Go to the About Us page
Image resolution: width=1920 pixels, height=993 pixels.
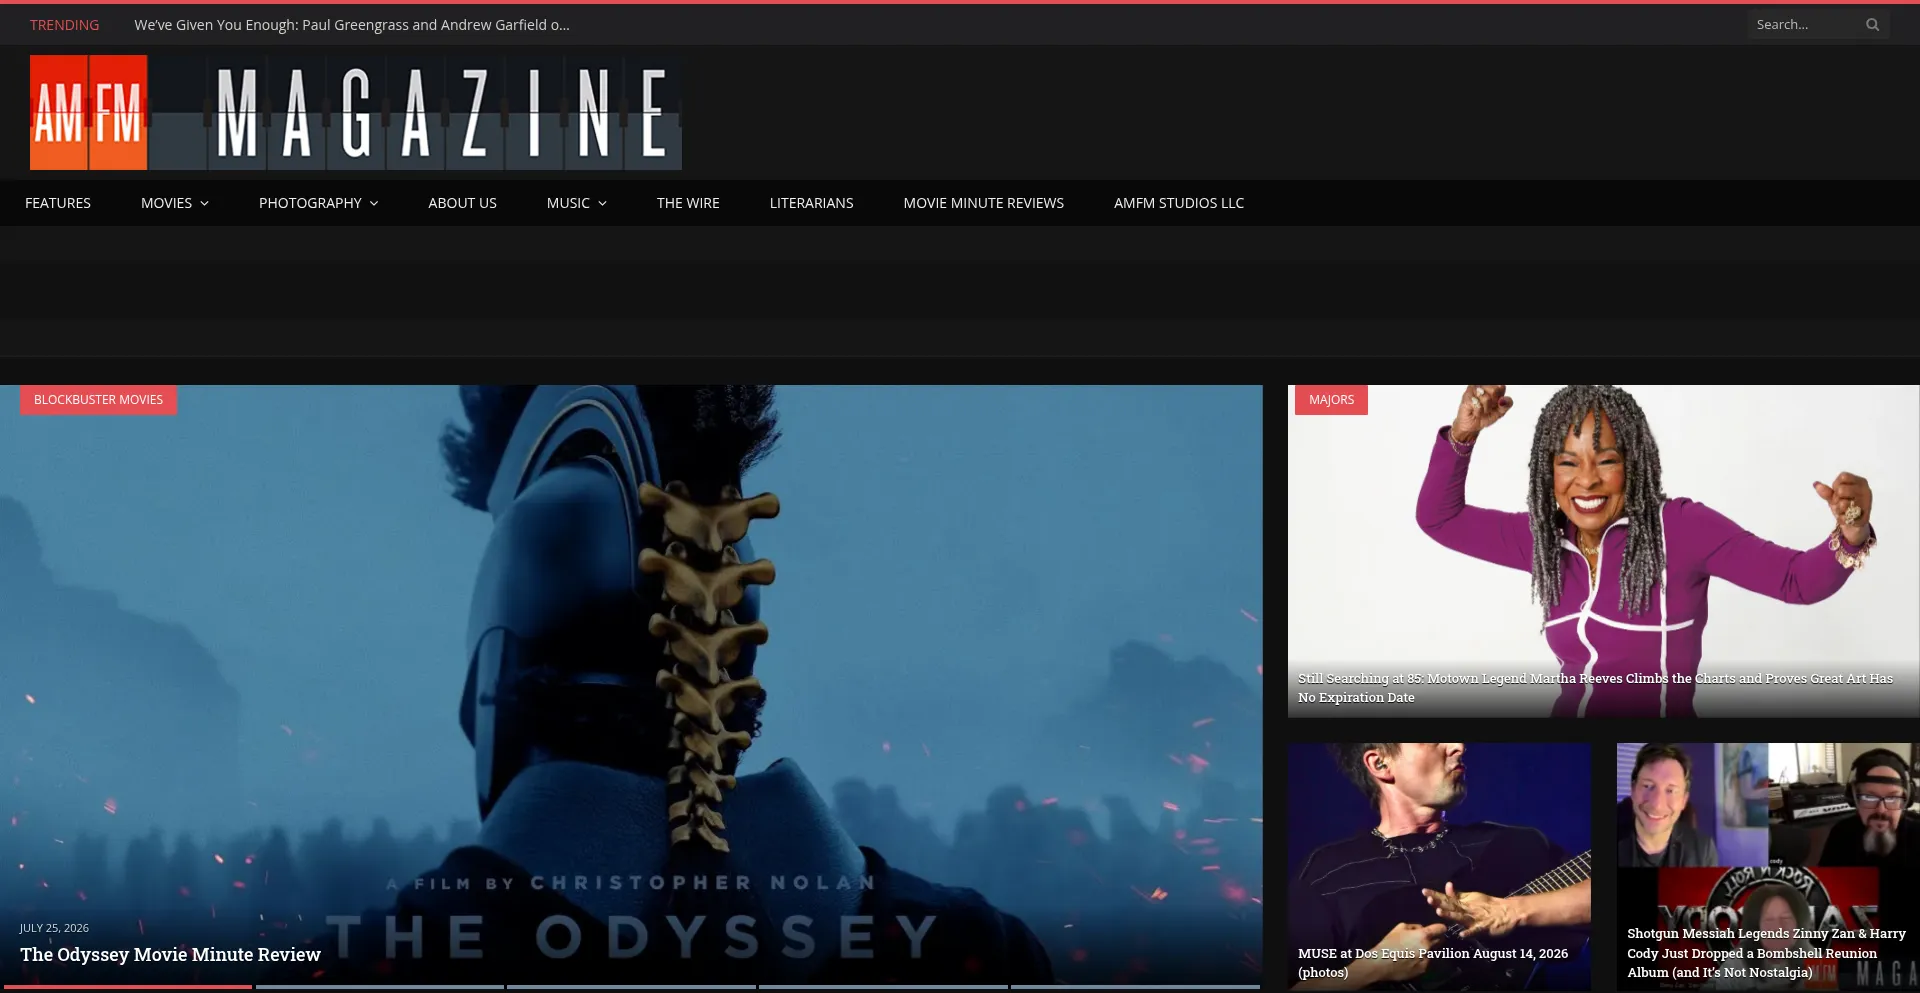click(x=462, y=203)
